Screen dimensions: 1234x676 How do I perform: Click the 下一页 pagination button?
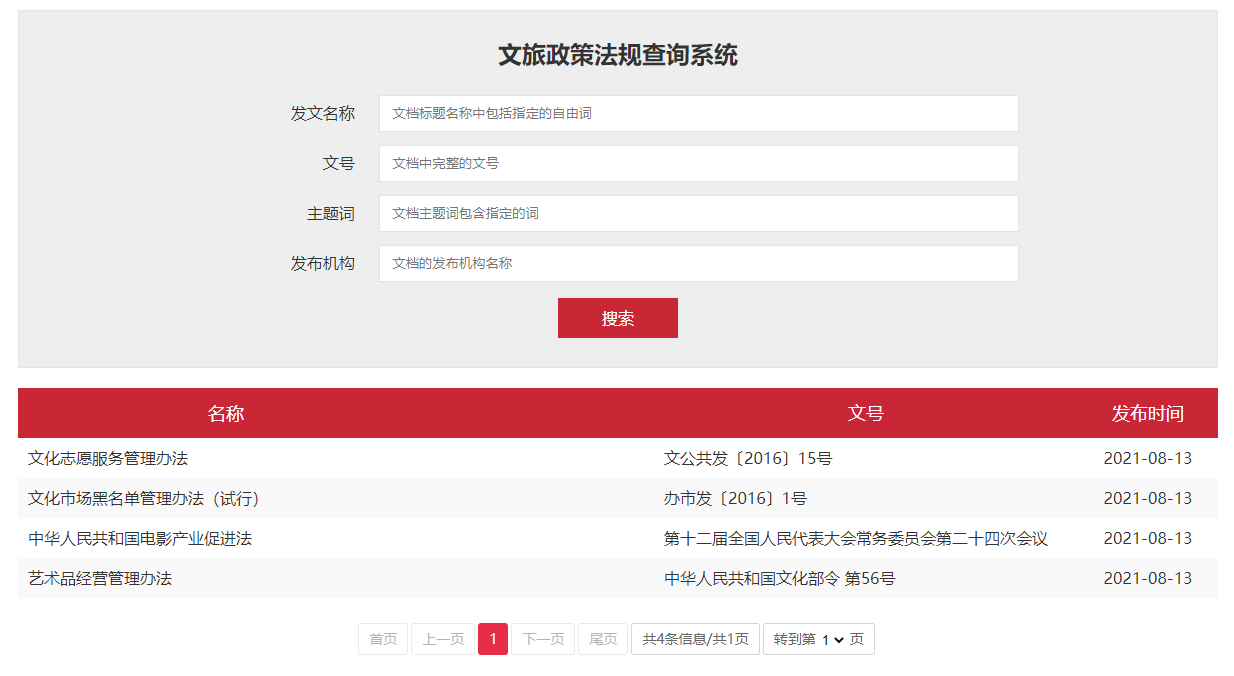543,640
